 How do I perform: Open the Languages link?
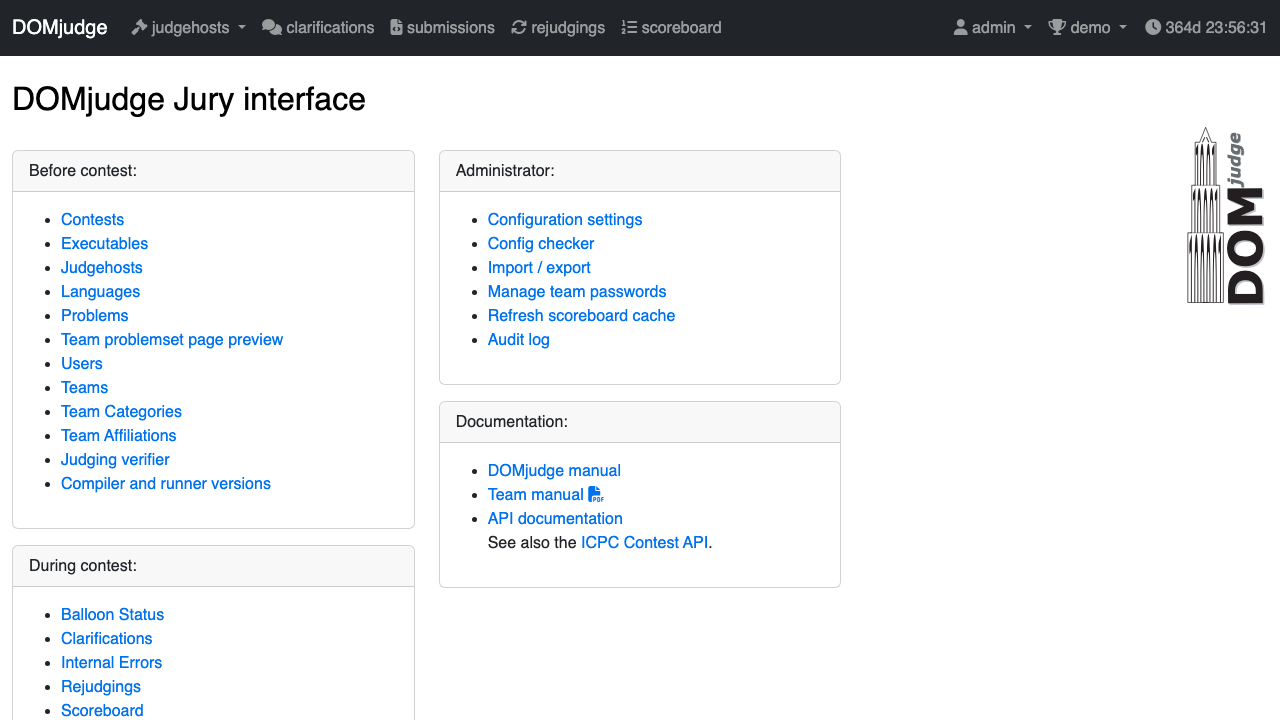[100, 292]
